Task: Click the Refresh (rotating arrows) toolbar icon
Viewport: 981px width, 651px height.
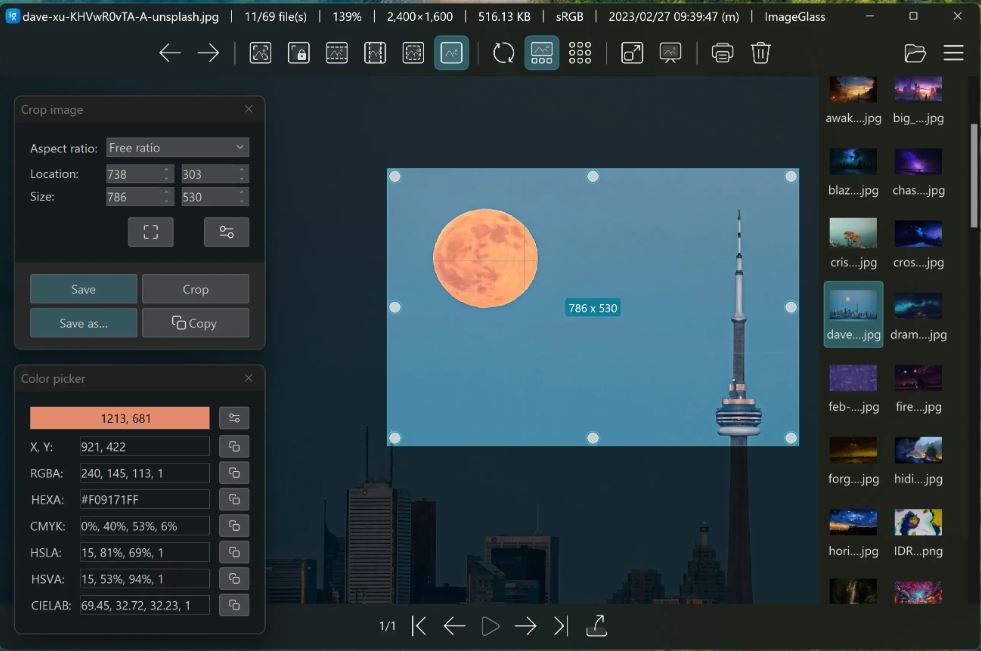Action: click(x=504, y=53)
